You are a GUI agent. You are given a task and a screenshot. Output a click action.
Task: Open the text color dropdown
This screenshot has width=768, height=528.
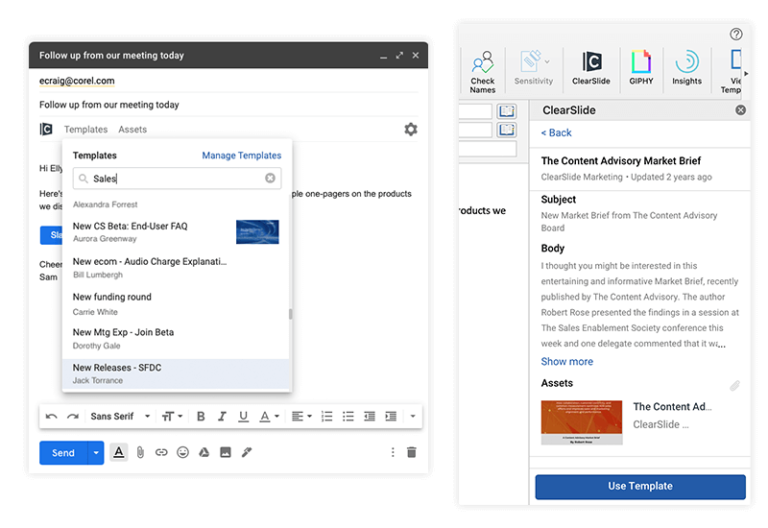[x=269, y=416]
